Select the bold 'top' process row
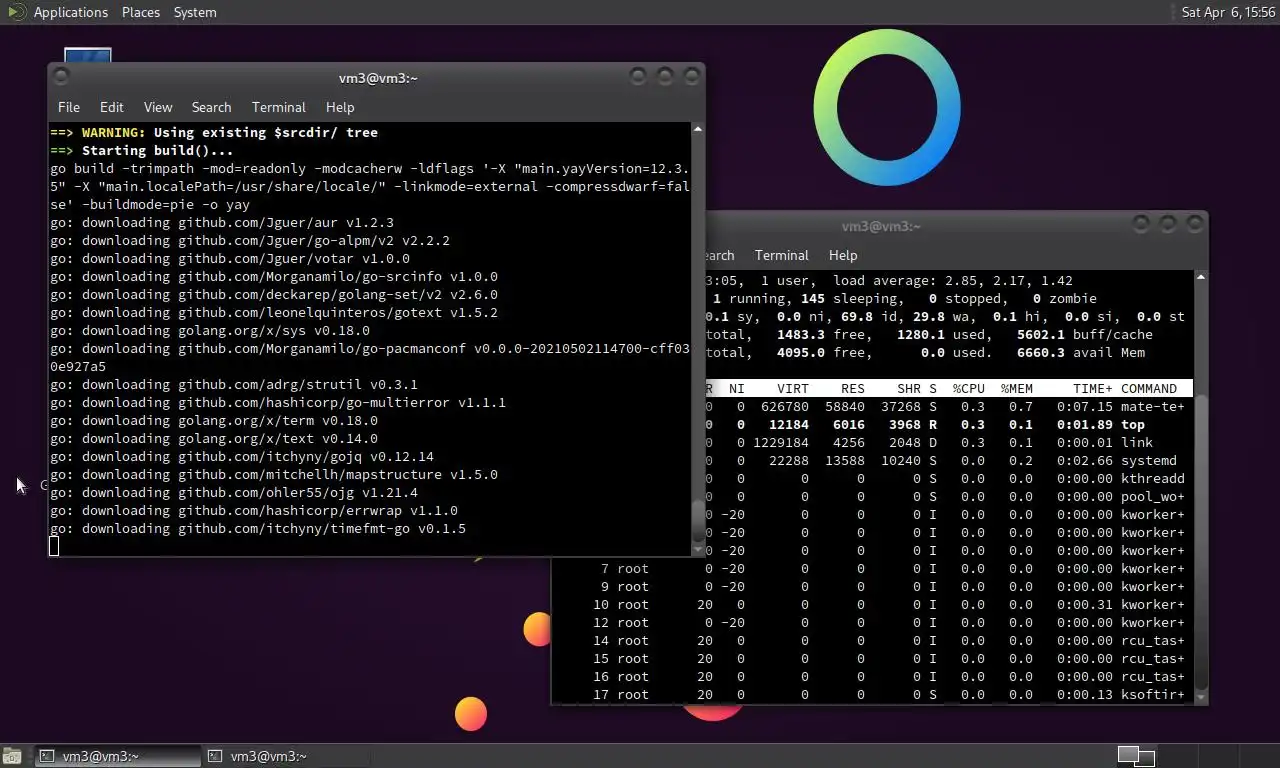Screen dimensions: 1280x768 click(949, 424)
